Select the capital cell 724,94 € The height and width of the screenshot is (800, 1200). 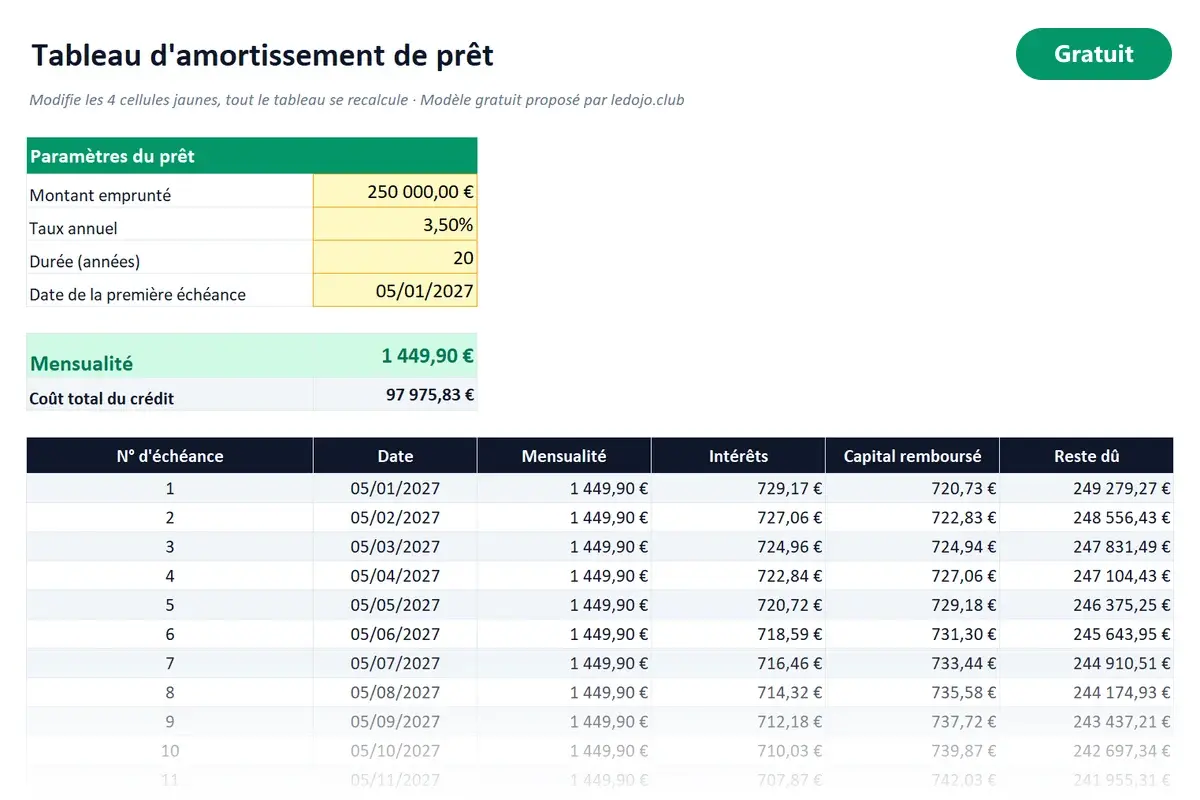tap(912, 546)
